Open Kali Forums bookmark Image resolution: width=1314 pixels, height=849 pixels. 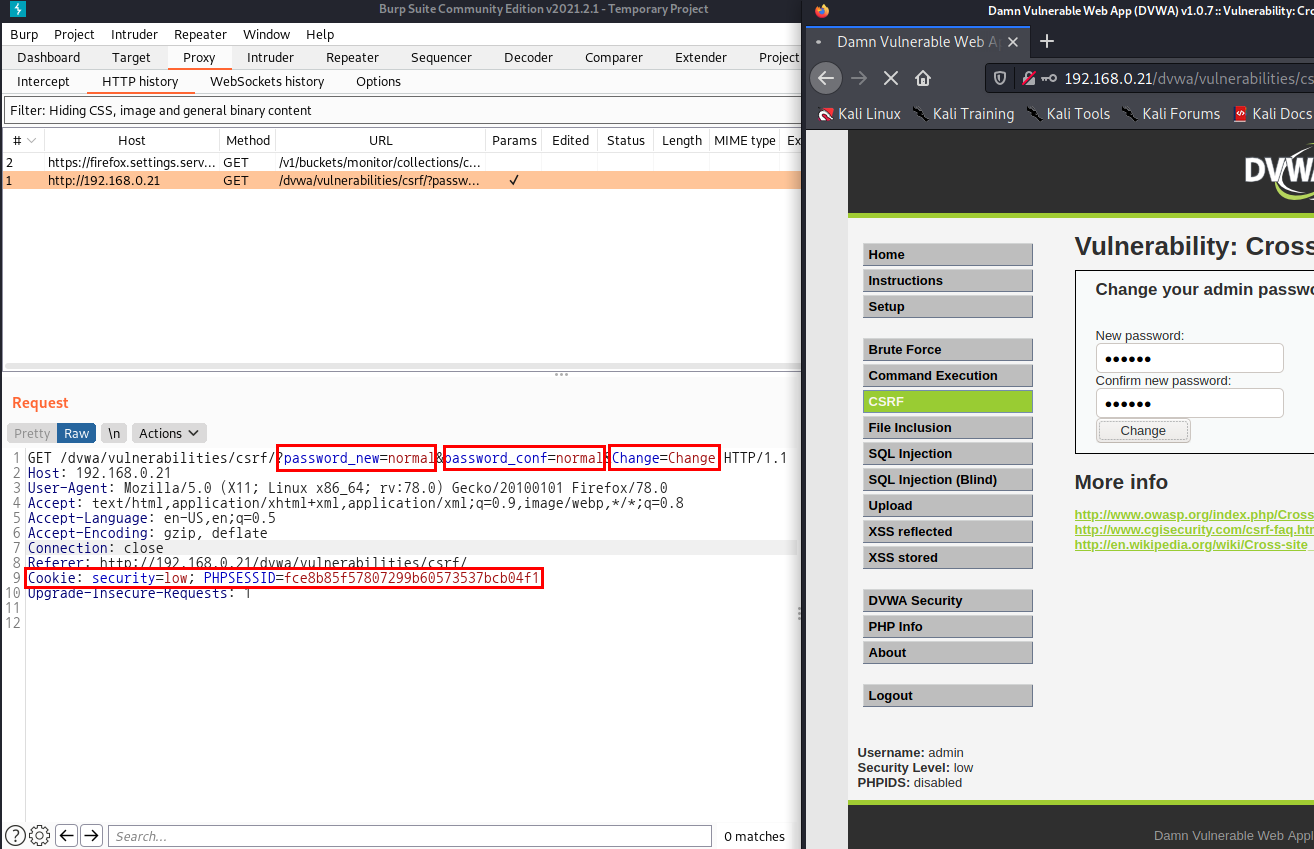1170,114
